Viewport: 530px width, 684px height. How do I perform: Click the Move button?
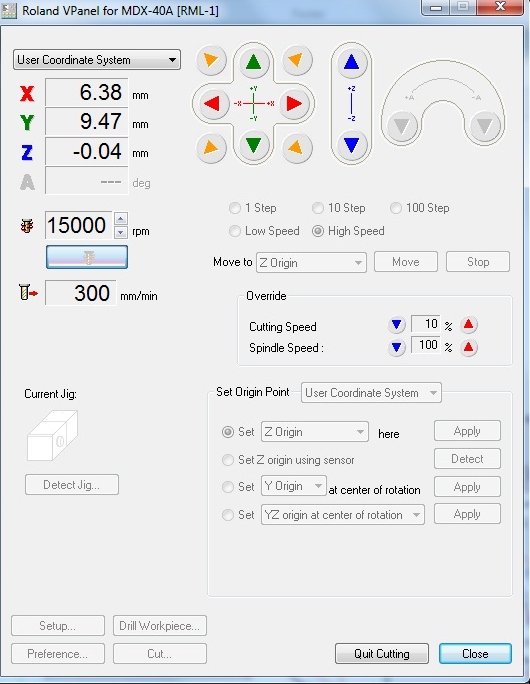[406, 262]
